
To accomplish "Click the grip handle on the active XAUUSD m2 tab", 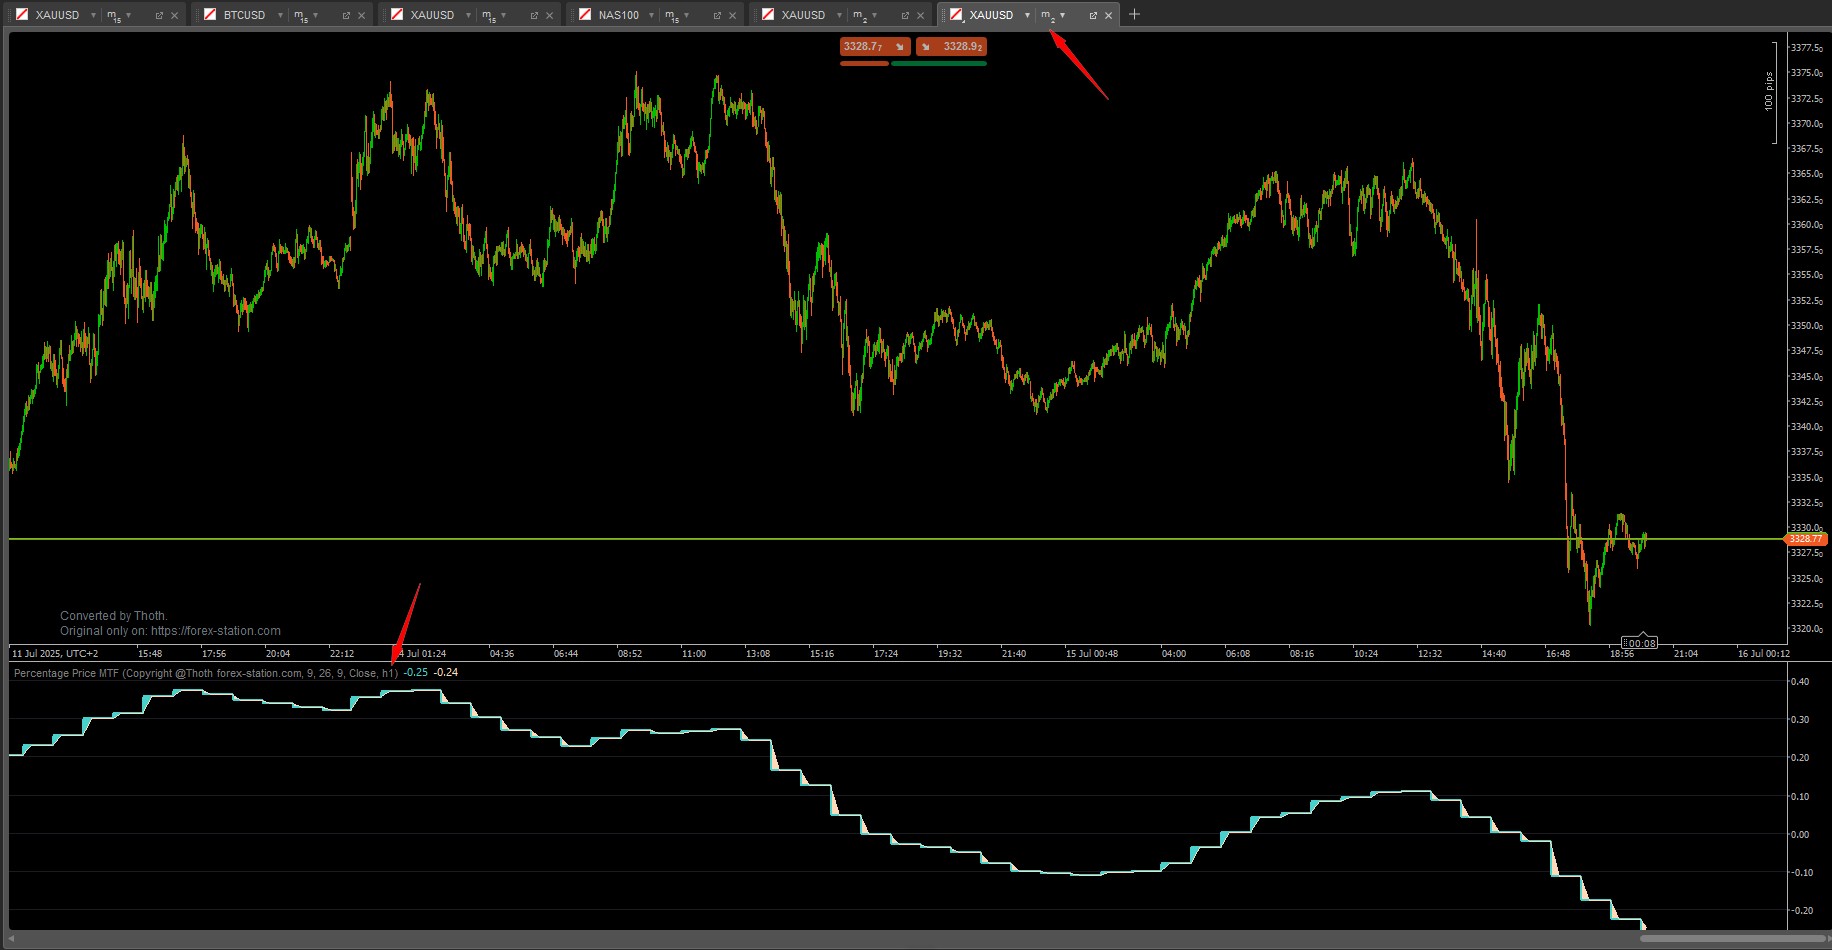I will click(x=943, y=15).
